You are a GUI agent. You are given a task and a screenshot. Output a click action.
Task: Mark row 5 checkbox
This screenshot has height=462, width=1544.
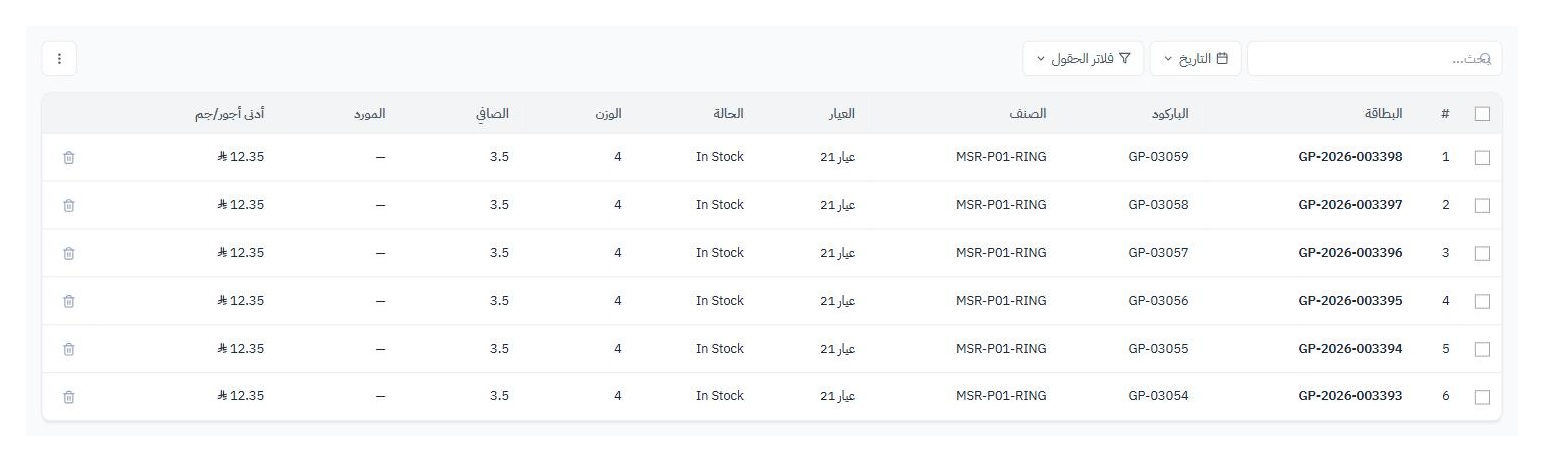pyautogui.click(x=1482, y=350)
